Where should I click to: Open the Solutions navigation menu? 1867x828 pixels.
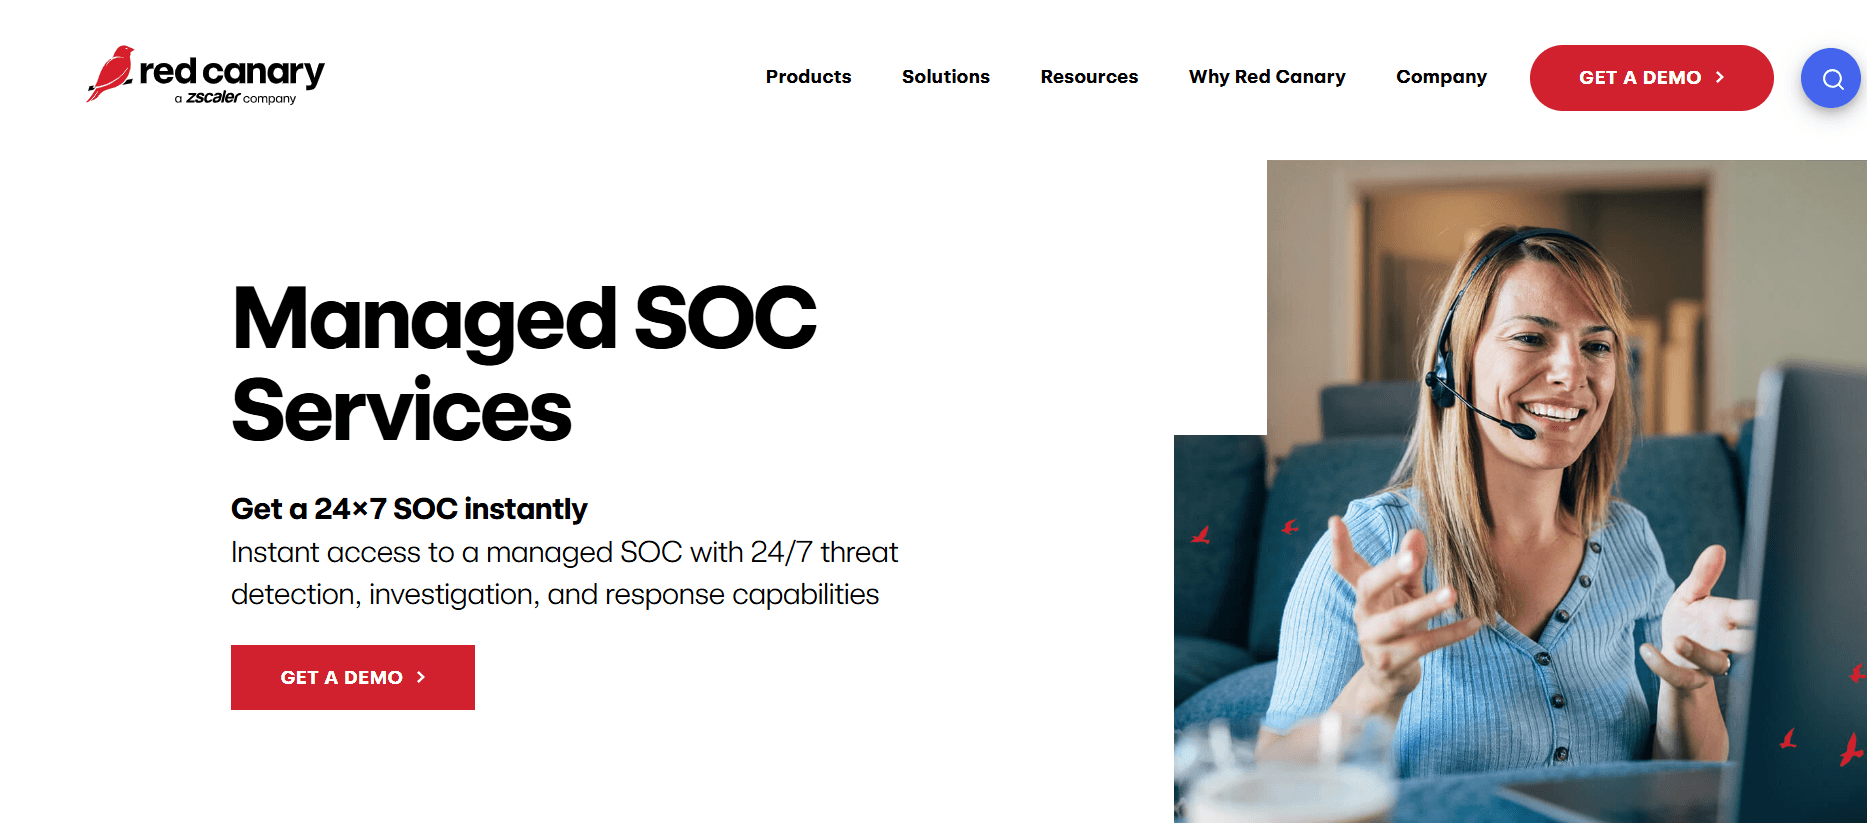(x=945, y=77)
